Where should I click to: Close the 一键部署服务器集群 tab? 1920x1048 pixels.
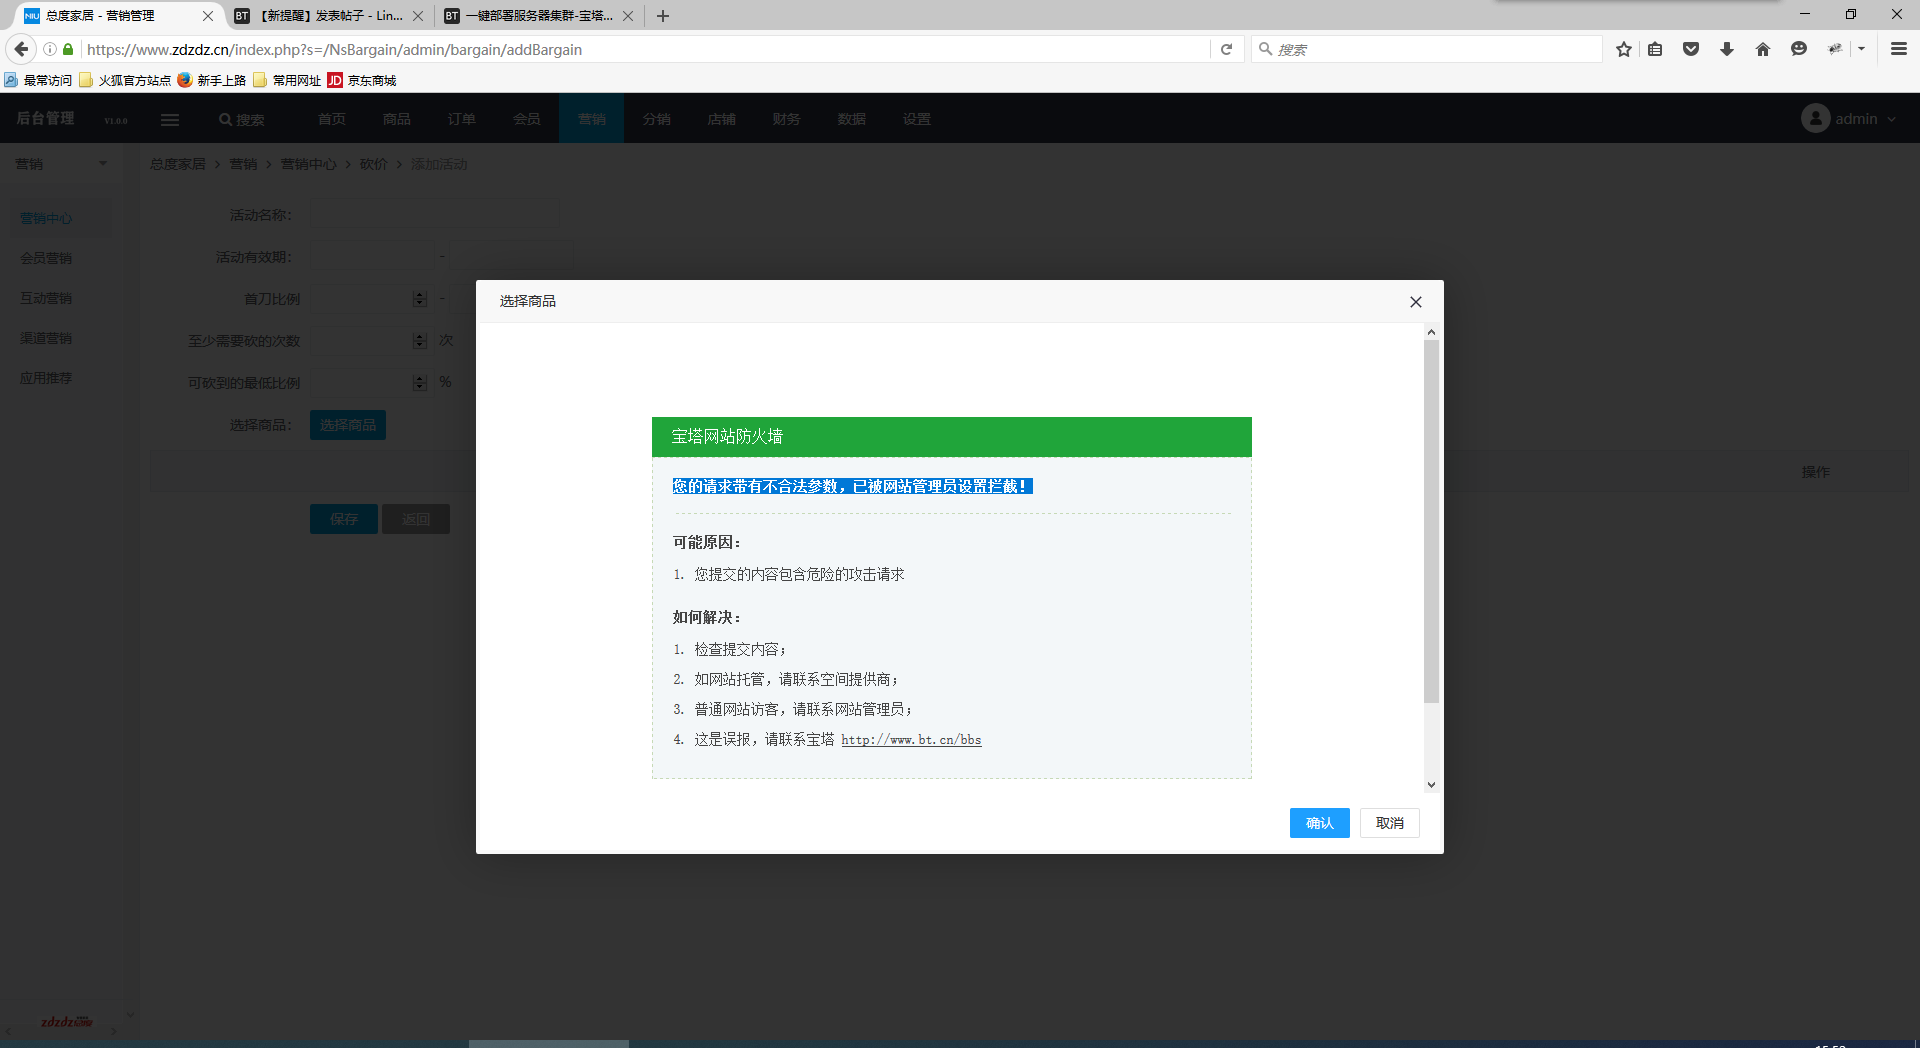pos(628,16)
